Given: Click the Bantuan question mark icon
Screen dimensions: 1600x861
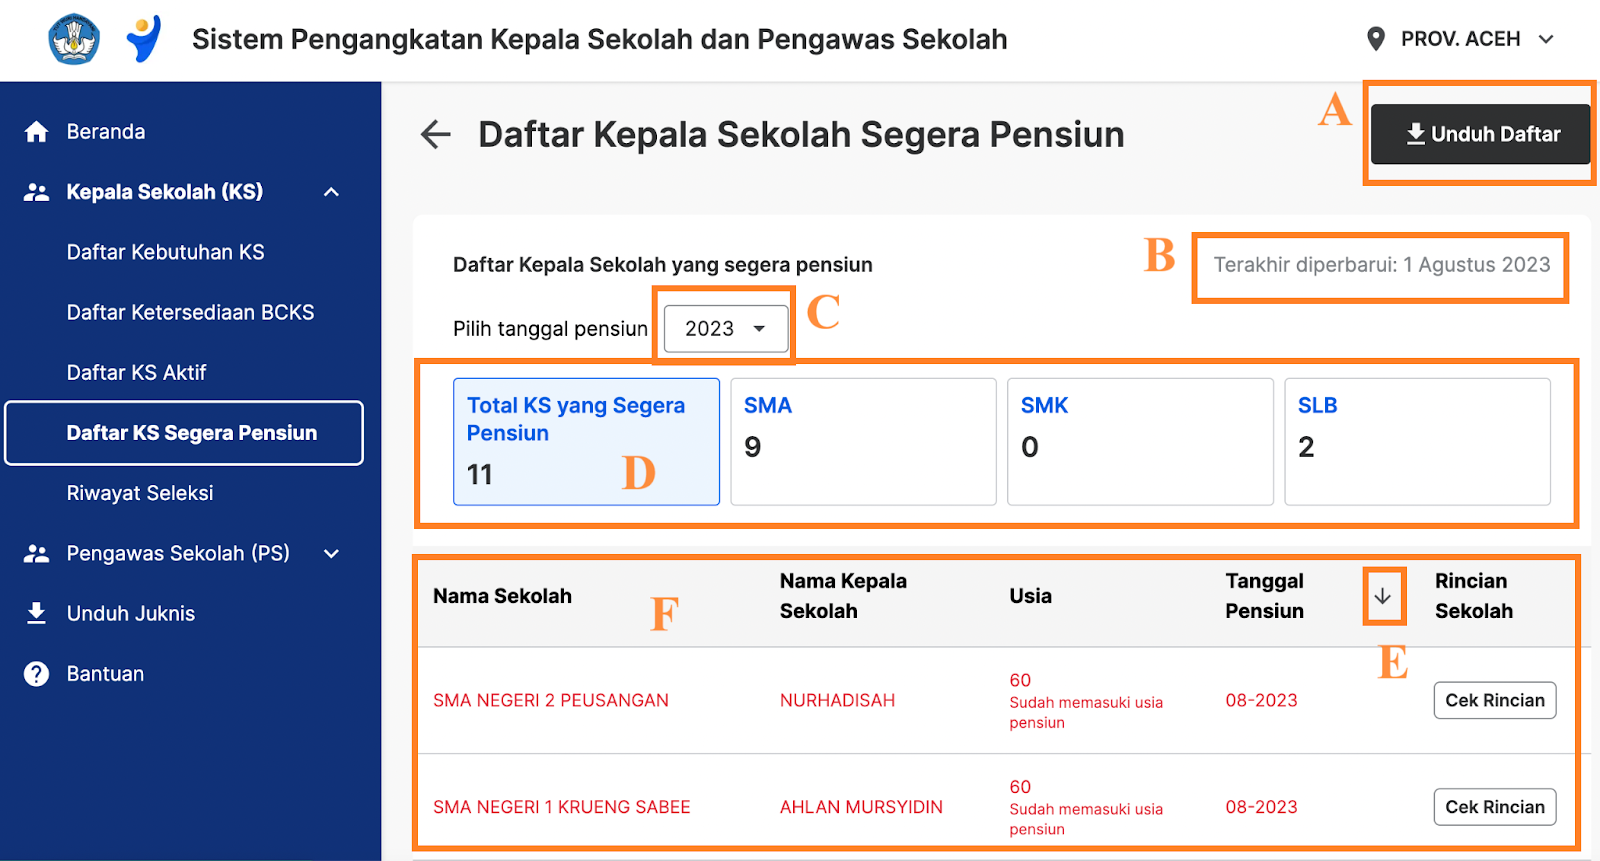Looking at the screenshot, I should click(37, 674).
